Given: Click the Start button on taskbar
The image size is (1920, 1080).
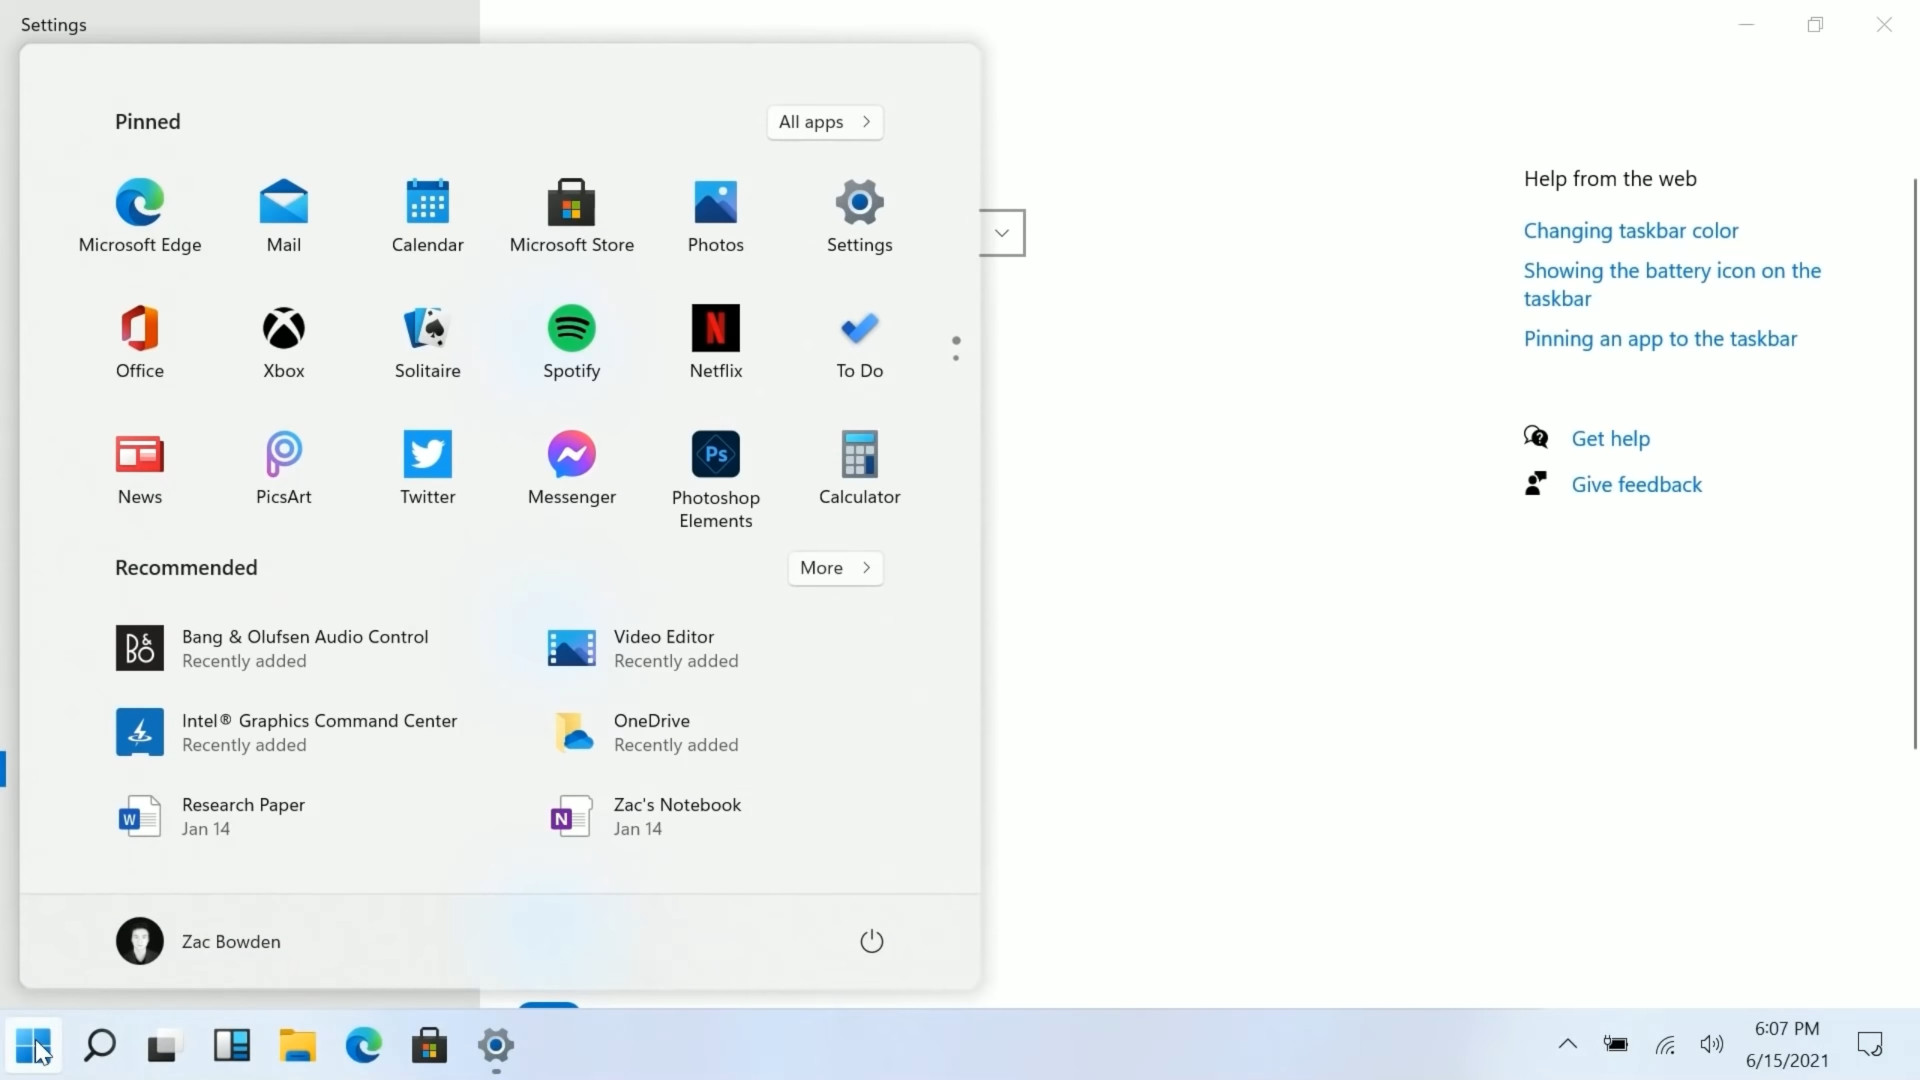Looking at the screenshot, I should click(x=33, y=1046).
